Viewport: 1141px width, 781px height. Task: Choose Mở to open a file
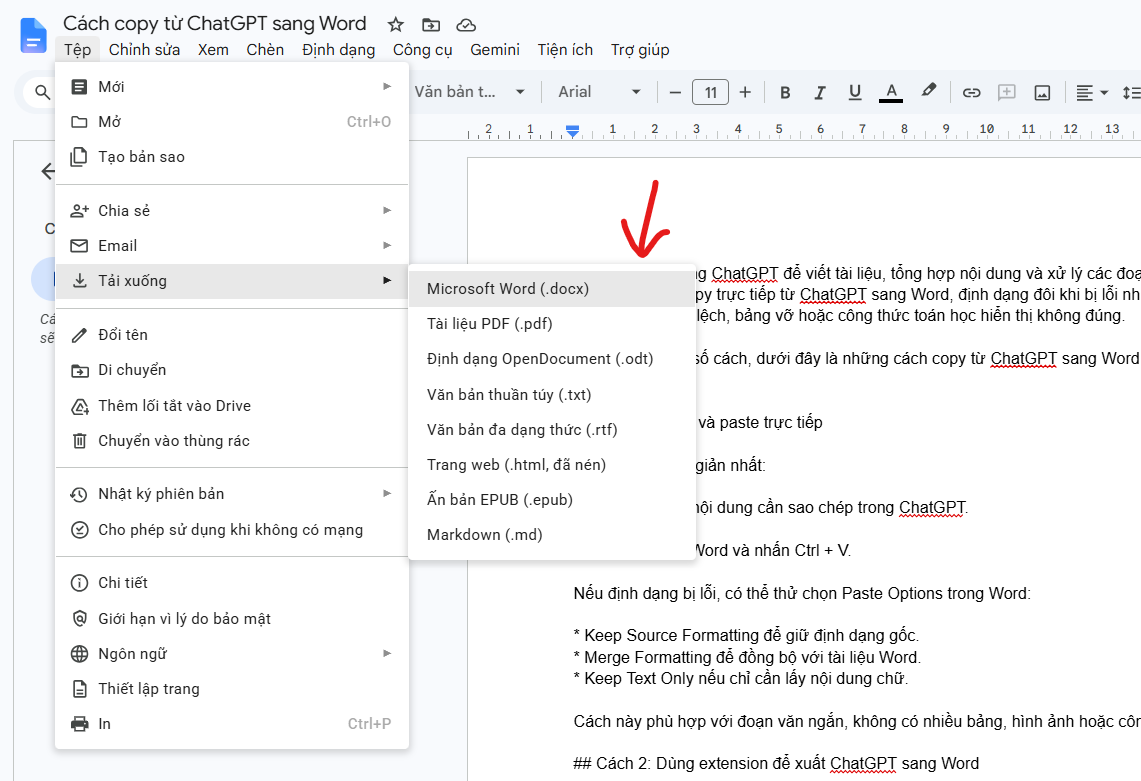(x=231, y=122)
